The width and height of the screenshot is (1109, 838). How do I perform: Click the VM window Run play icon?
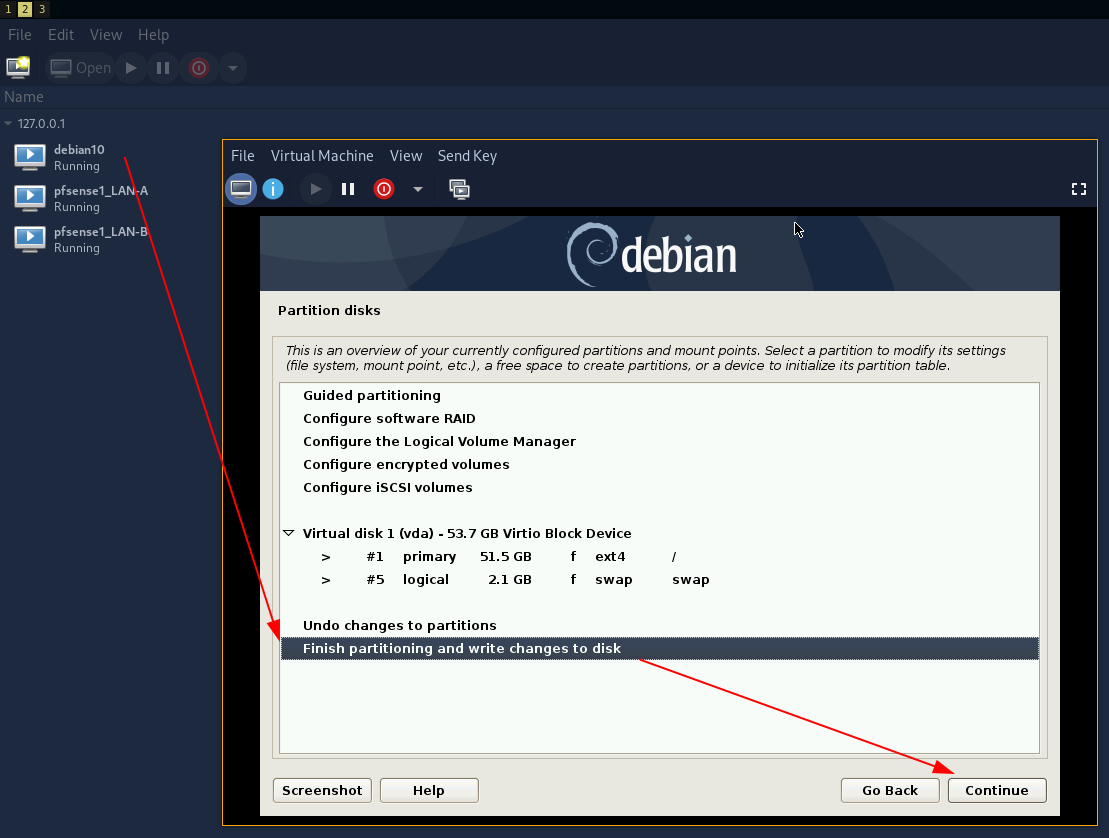315,189
